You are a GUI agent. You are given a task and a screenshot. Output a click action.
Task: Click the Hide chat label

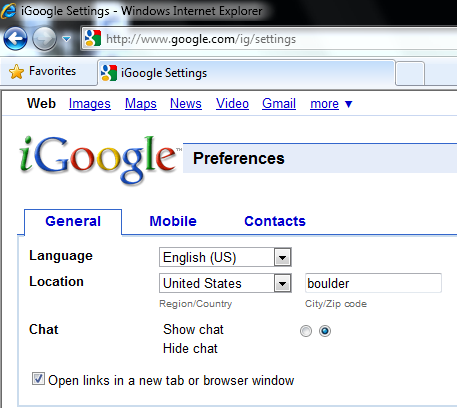click(x=190, y=349)
